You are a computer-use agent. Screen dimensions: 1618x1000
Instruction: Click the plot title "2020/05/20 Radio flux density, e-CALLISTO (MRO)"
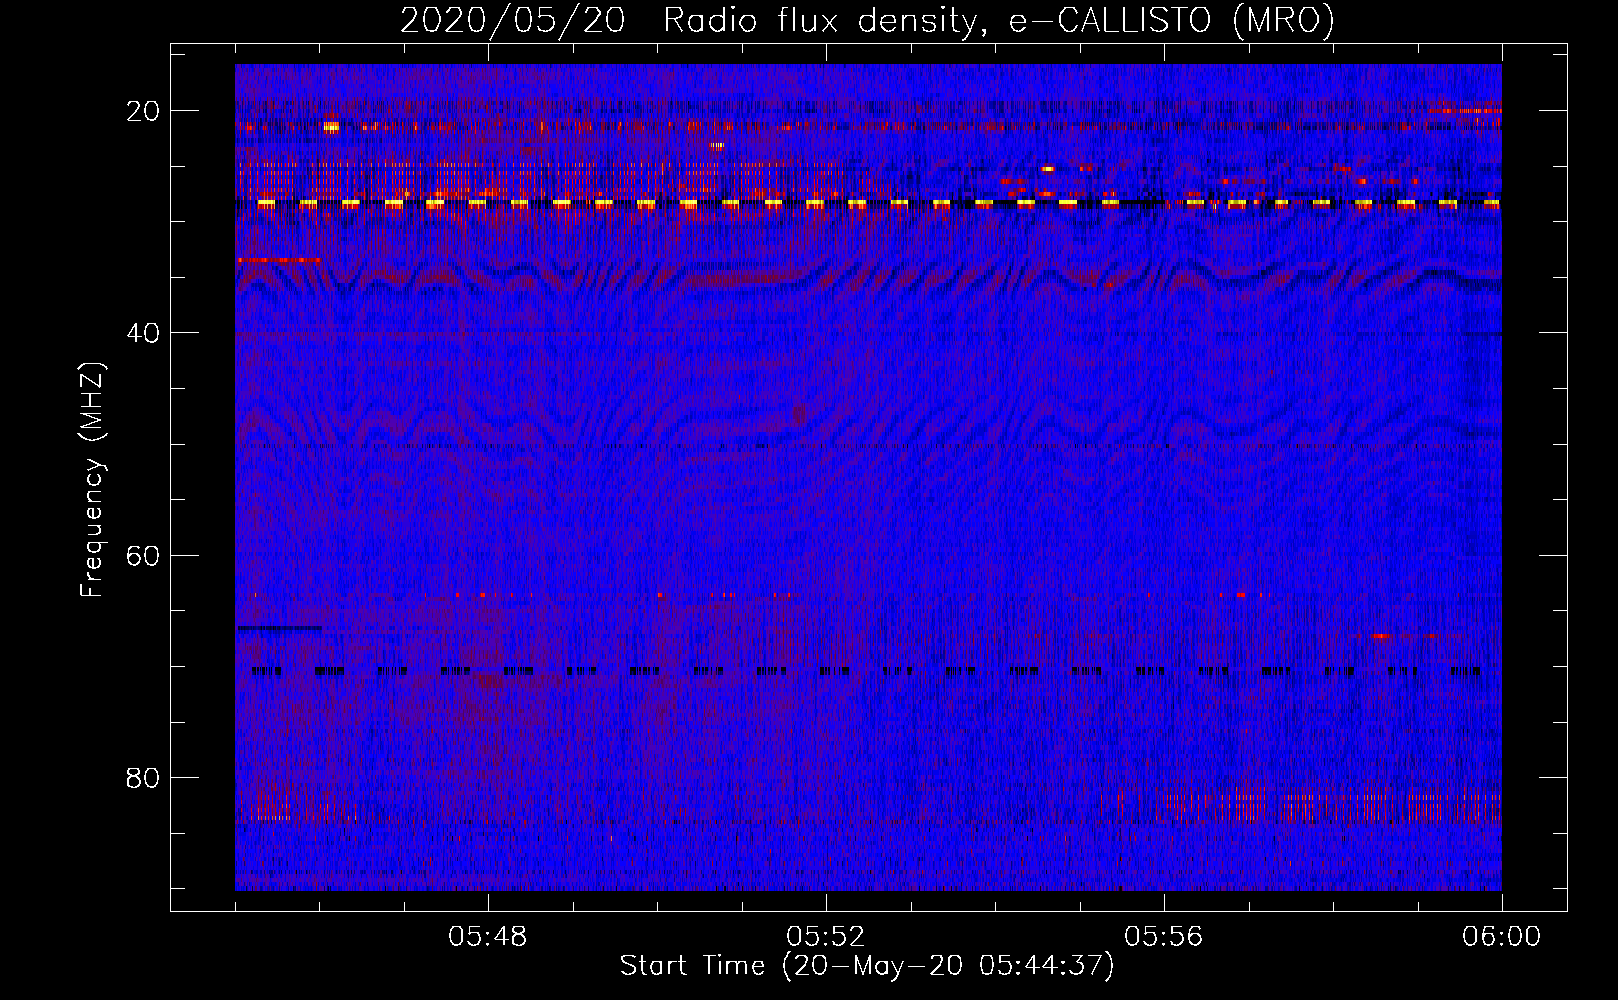(x=867, y=20)
